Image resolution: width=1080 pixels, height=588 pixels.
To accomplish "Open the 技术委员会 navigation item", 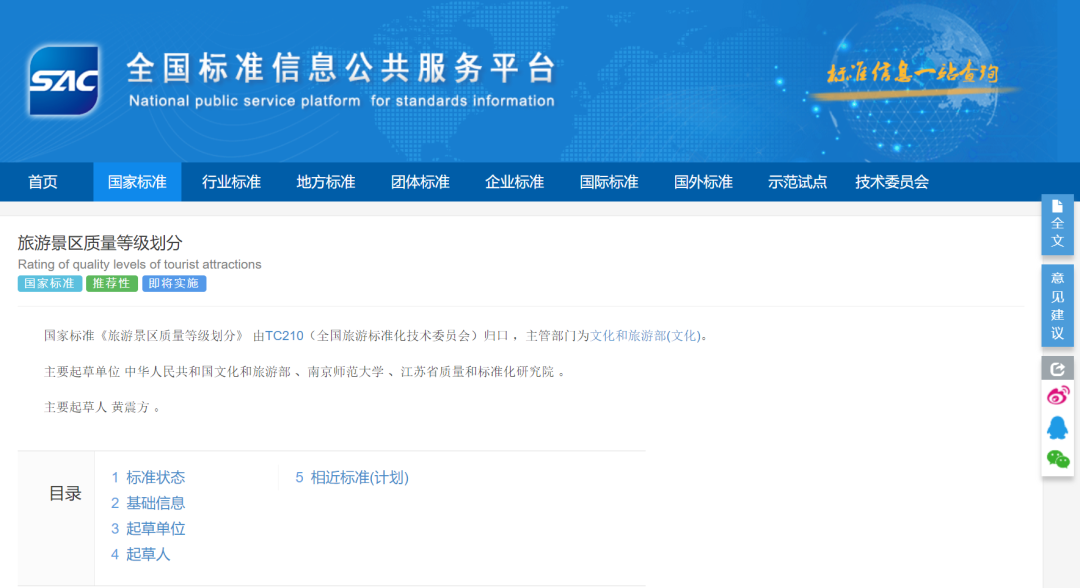I will [892, 182].
